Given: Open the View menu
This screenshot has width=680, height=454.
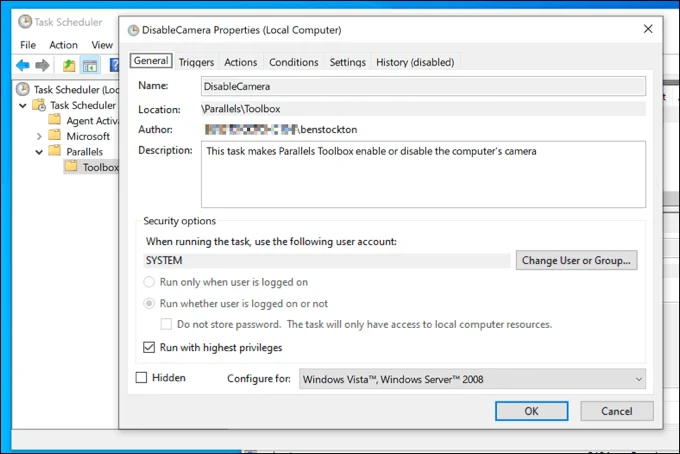Looking at the screenshot, I should click(x=102, y=45).
